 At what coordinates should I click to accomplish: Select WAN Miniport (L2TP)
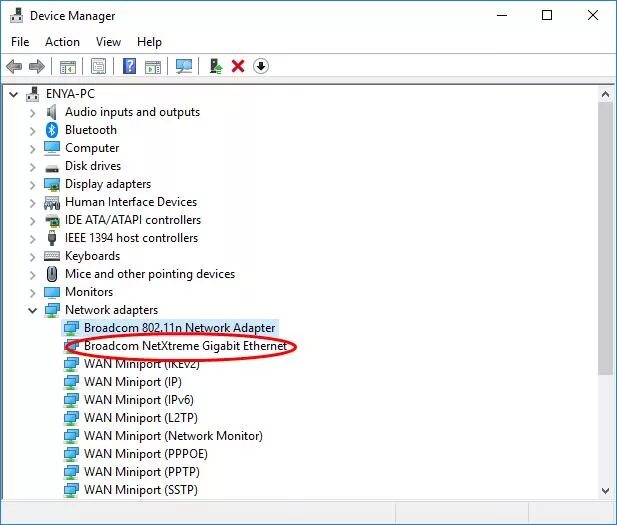pyautogui.click(x=141, y=418)
